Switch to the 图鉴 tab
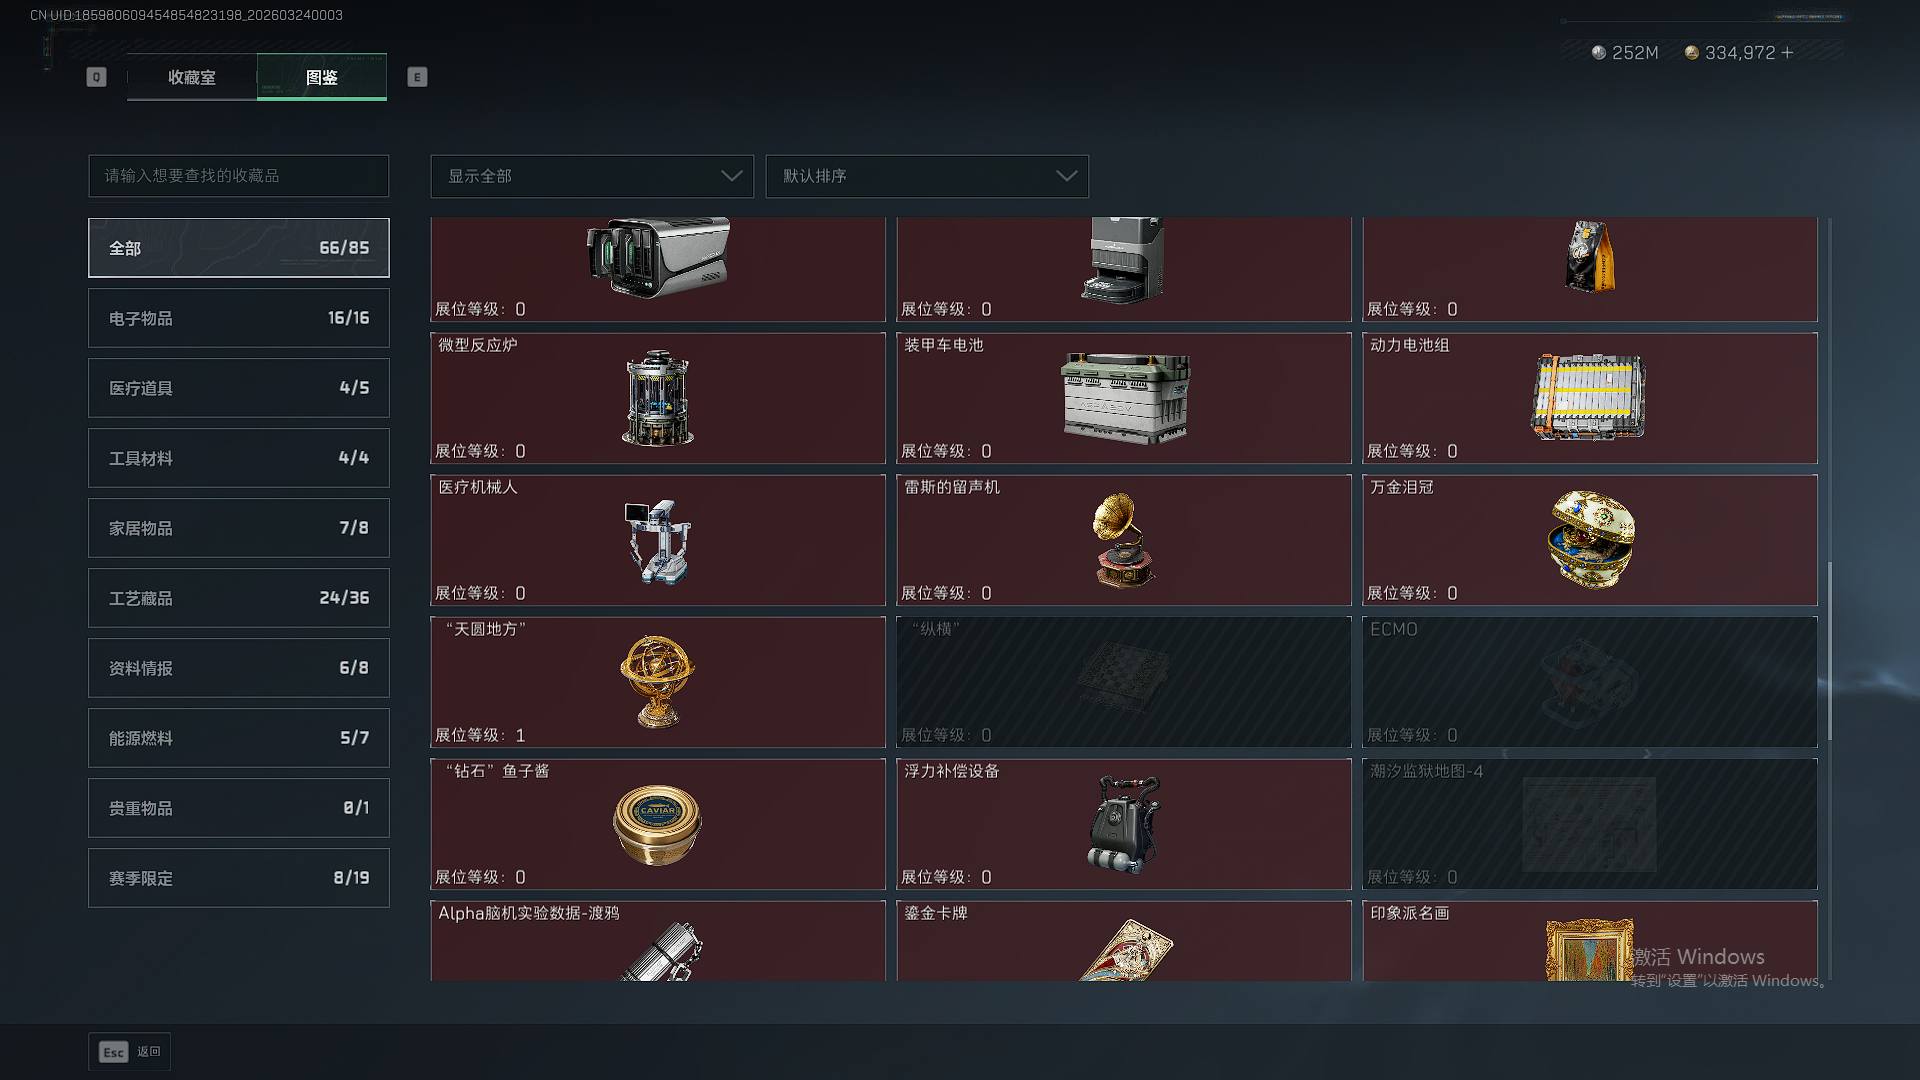This screenshot has width=1920, height=1080. click(x=322, y=77)
